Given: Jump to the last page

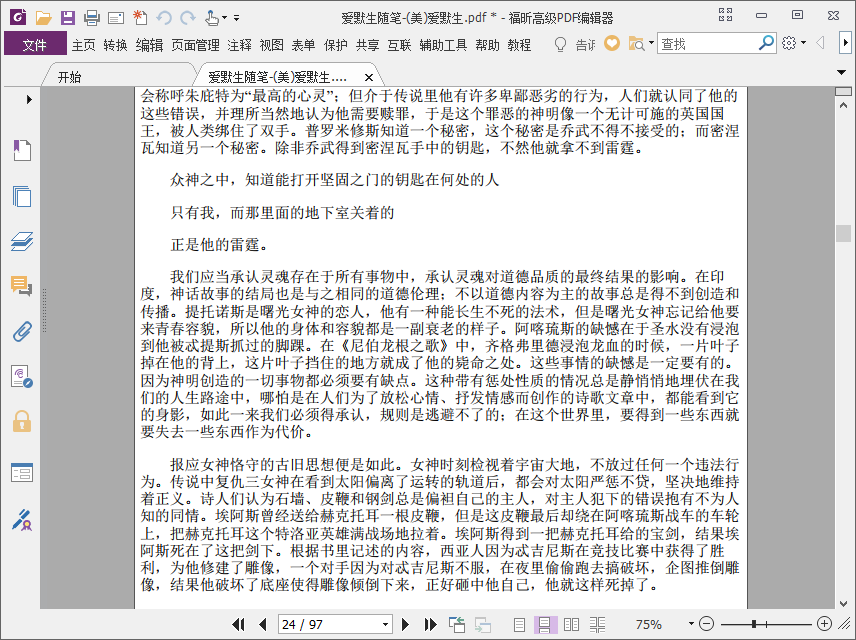Looking at the screenshot, I should click(430, 624).
